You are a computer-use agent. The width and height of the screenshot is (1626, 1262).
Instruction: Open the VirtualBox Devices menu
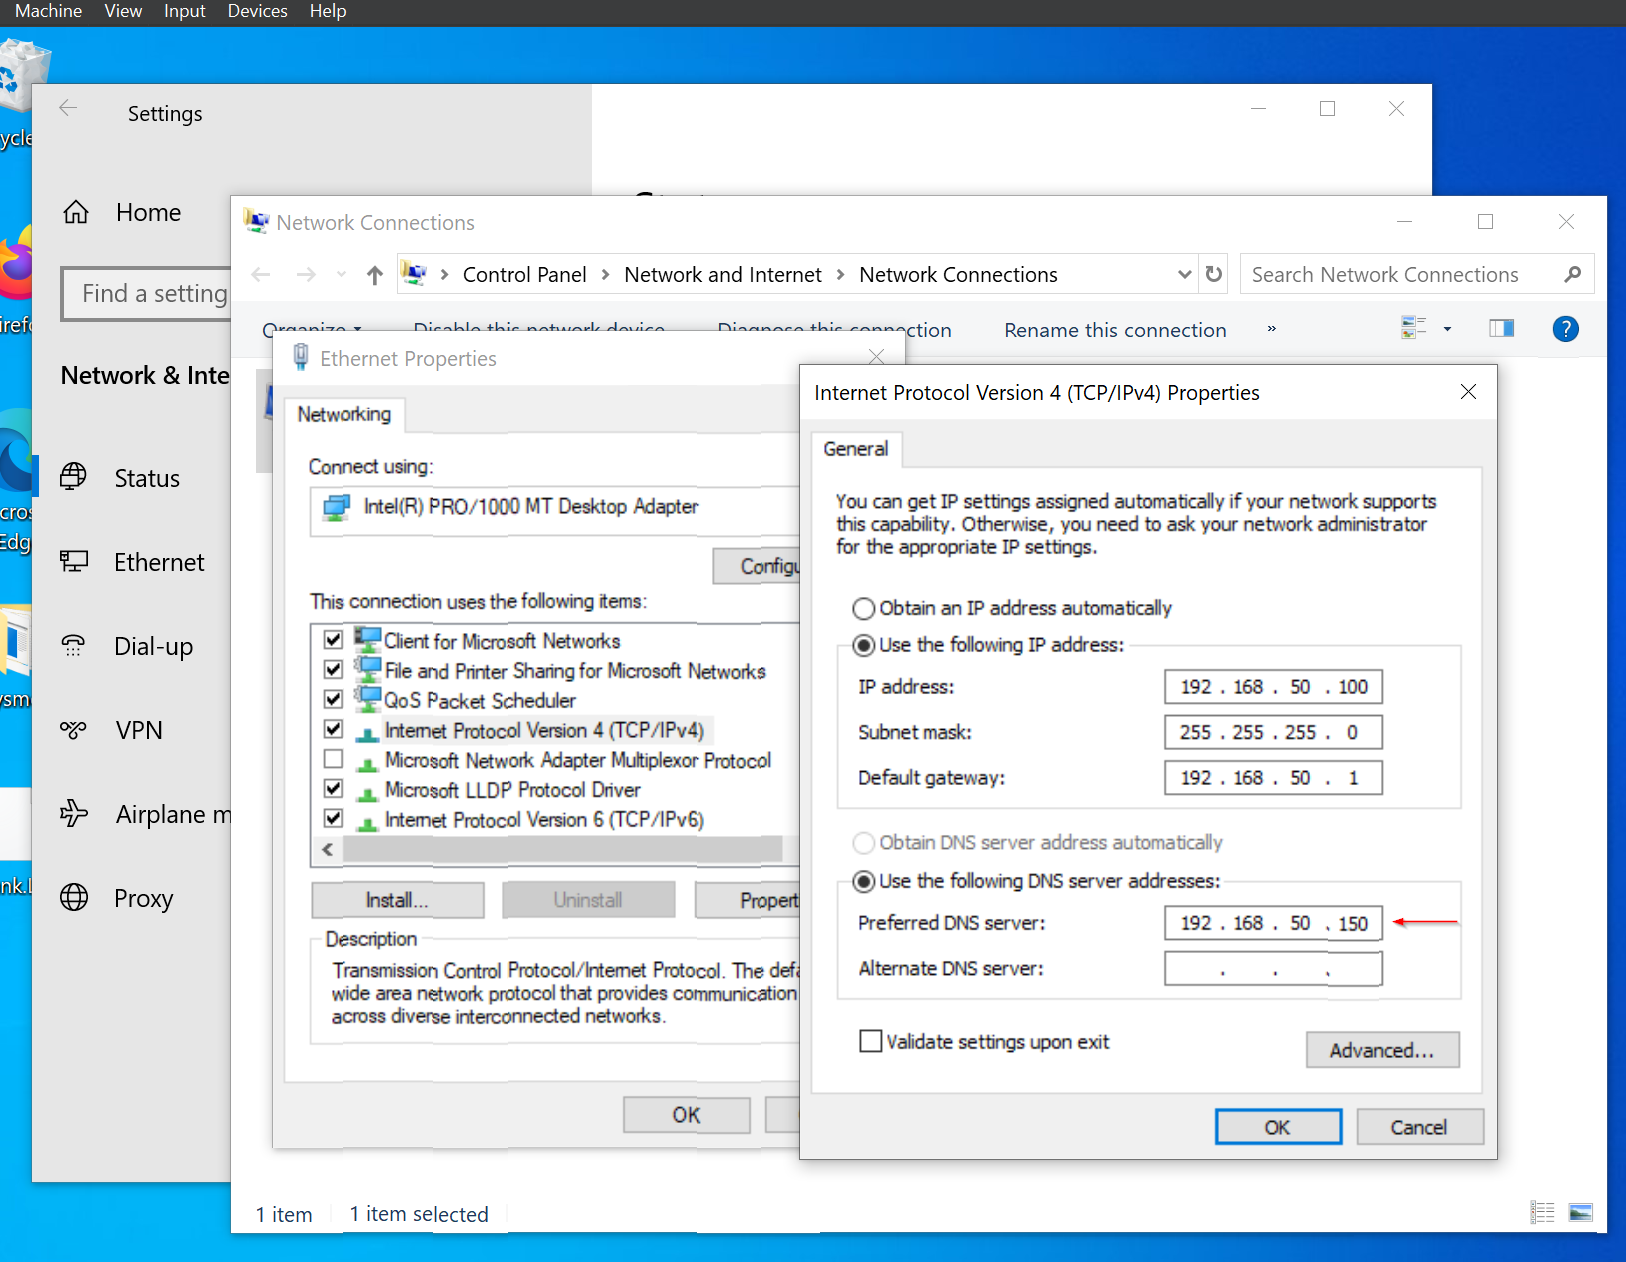257,11
